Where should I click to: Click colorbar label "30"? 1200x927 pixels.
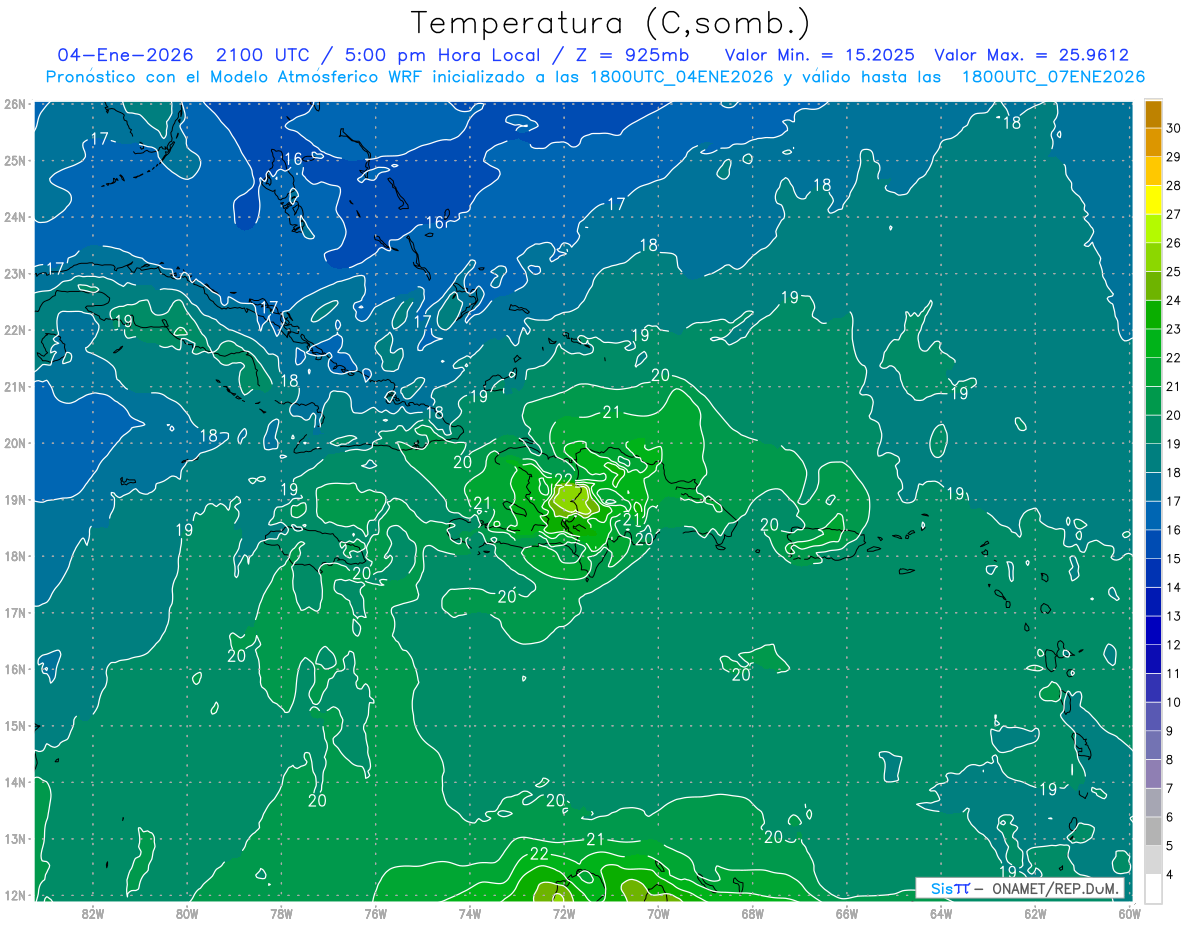point(1174,128)
